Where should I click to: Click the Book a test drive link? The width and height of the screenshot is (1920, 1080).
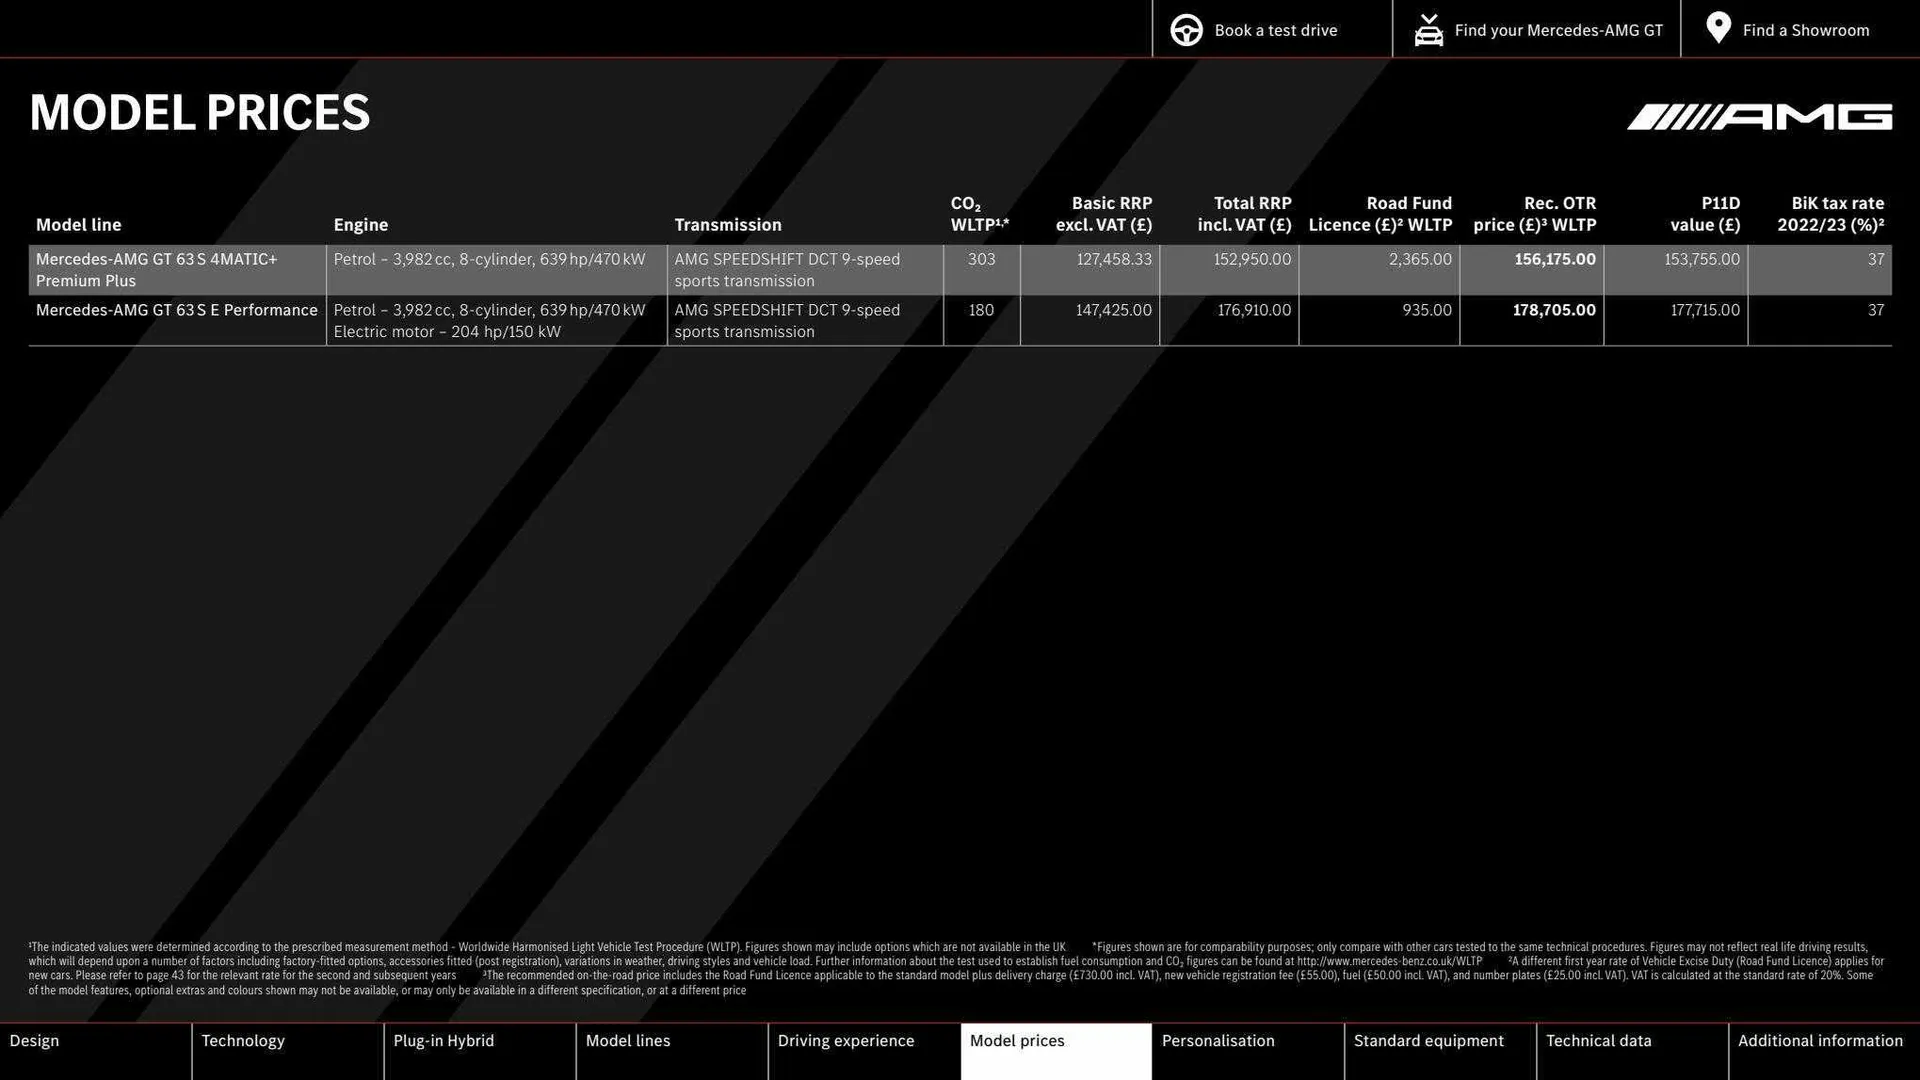[x=1275, y=29]
